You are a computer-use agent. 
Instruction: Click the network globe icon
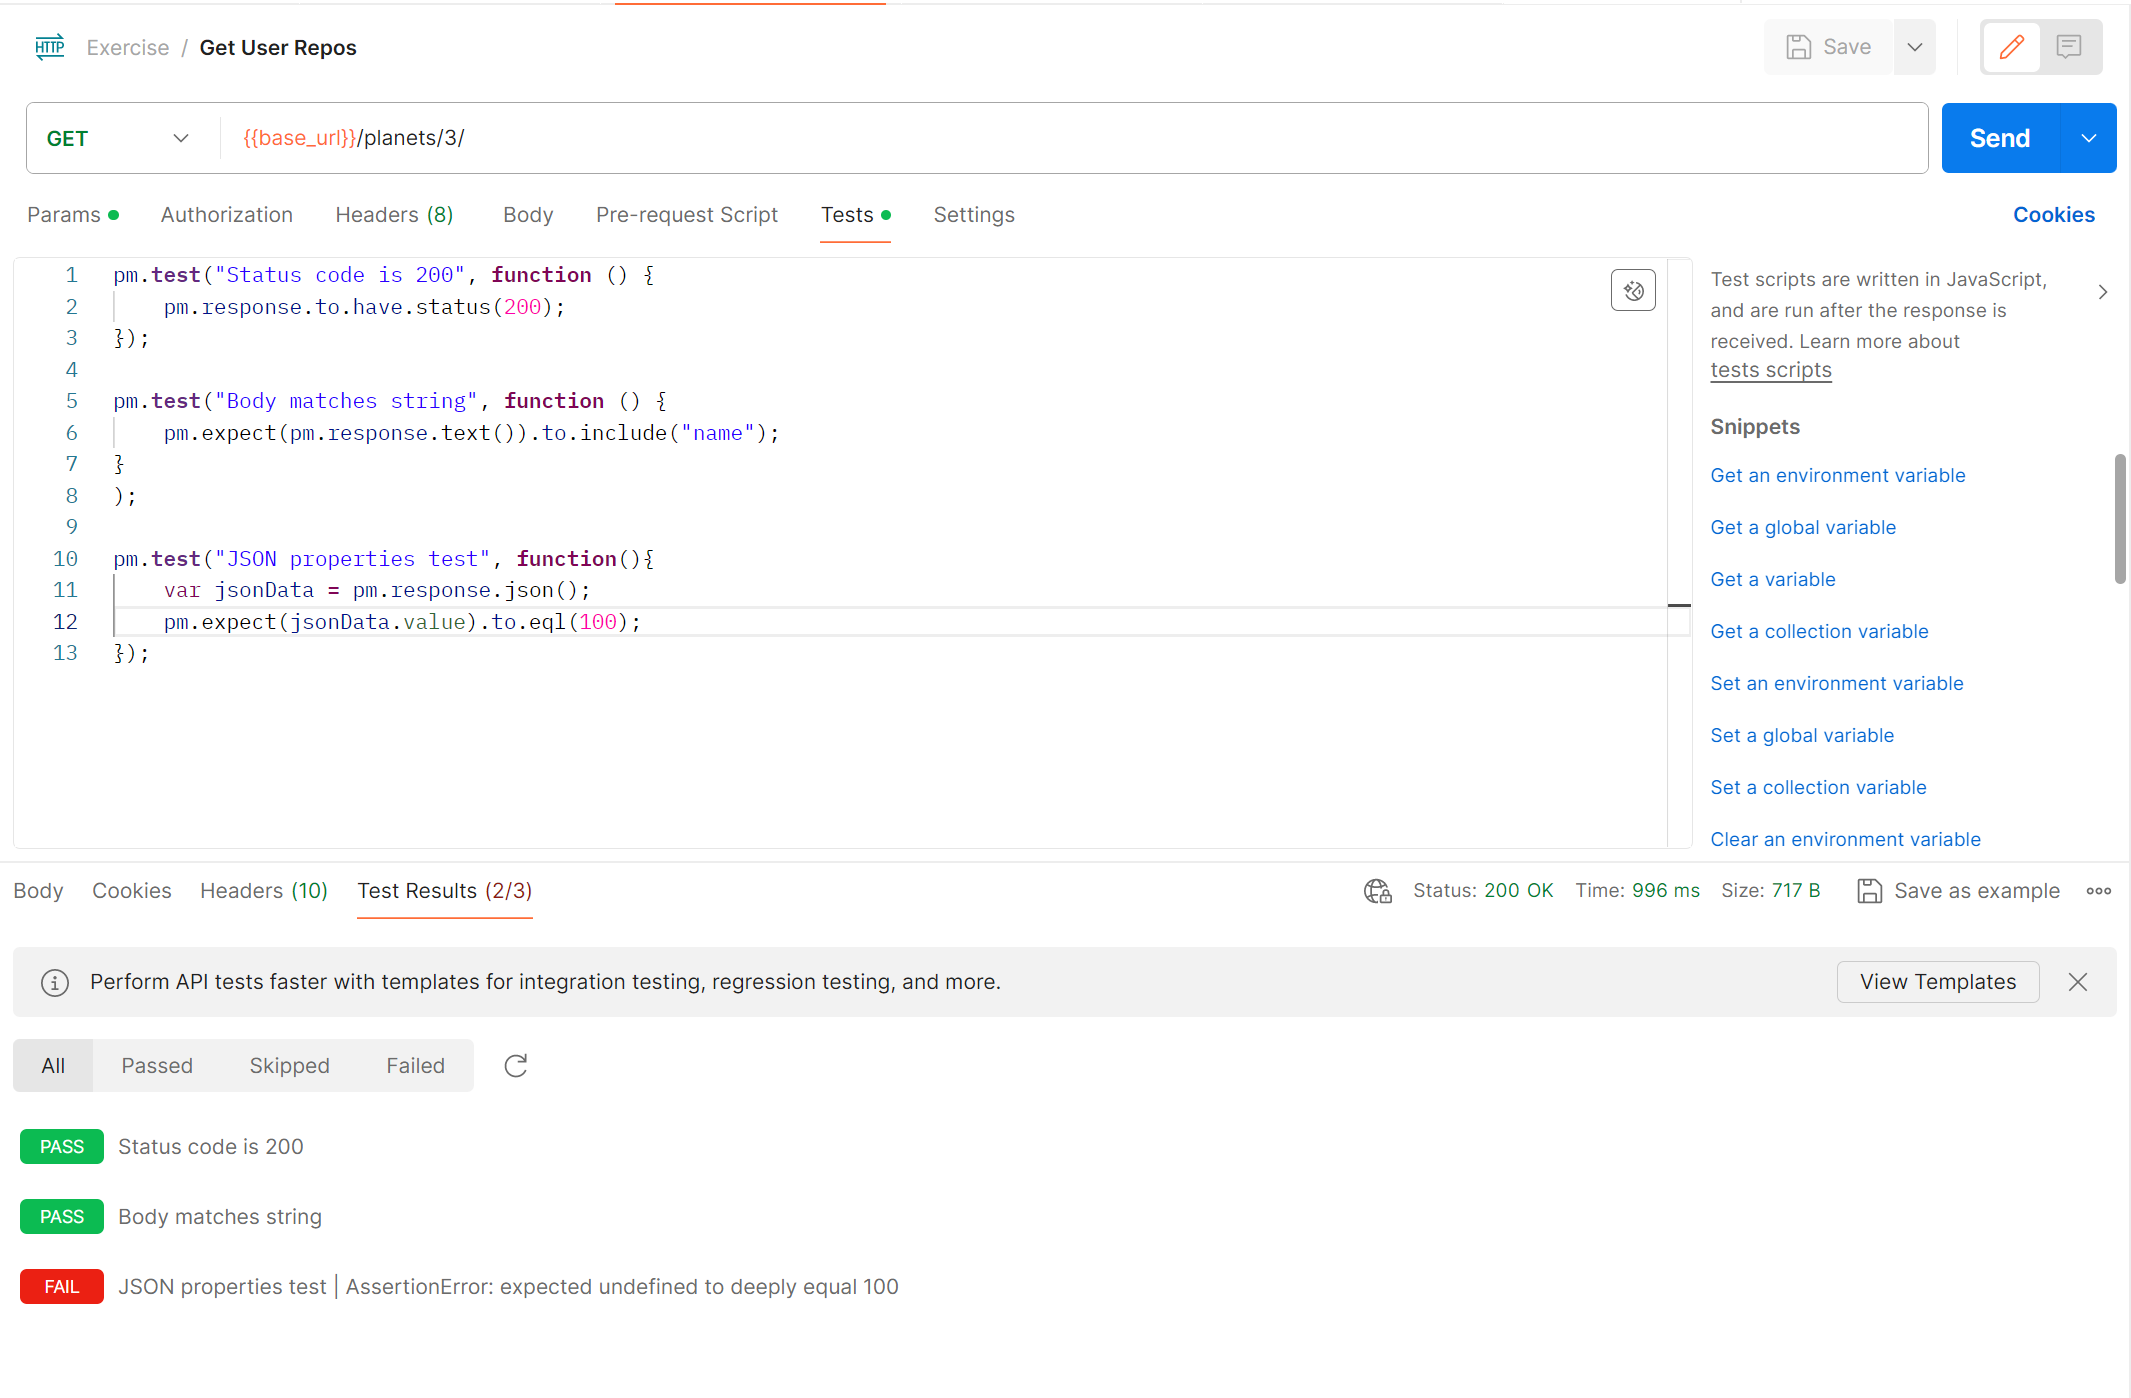[1377, 891]
